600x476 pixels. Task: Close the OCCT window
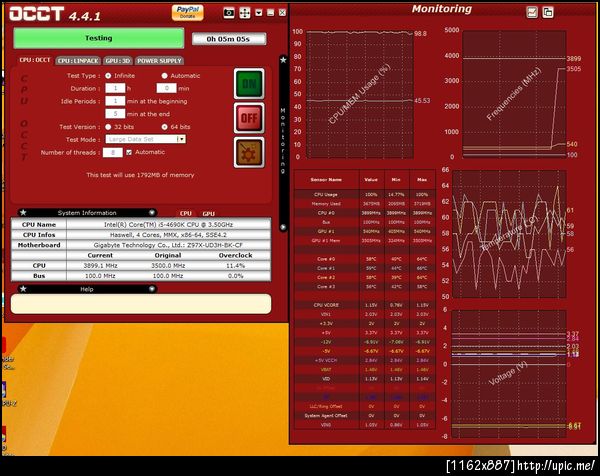point(282,13)
